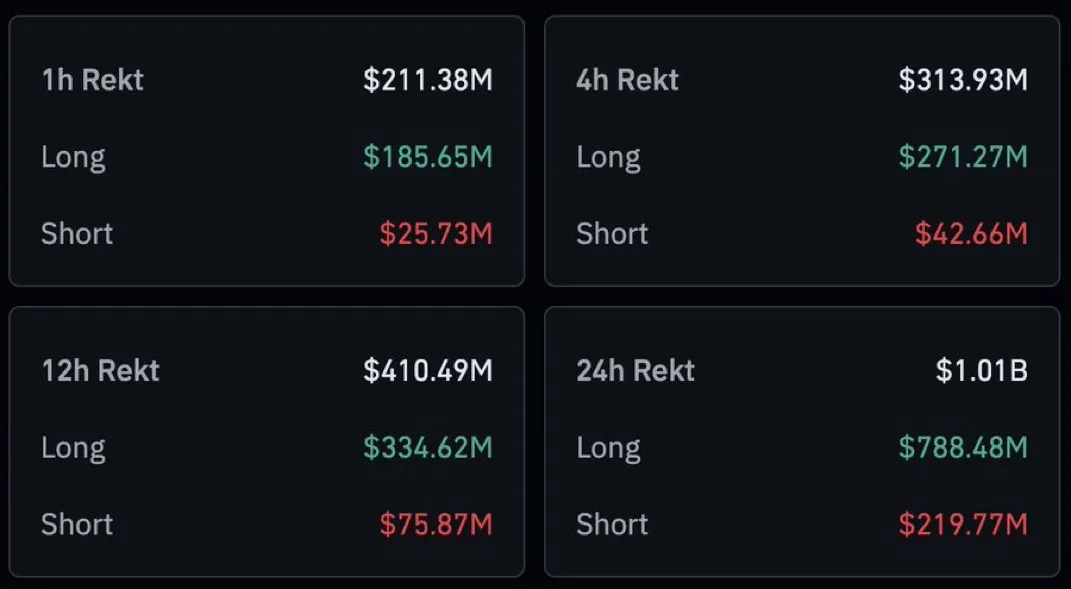
Task: Select the 1h Short value $25.73M
Action: (x=436, y=234)
